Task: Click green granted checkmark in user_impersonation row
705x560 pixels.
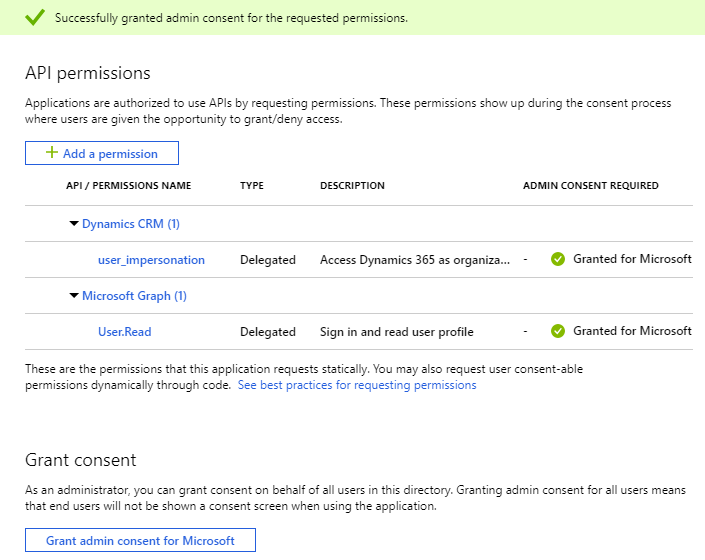Action: tap(558, 259)
